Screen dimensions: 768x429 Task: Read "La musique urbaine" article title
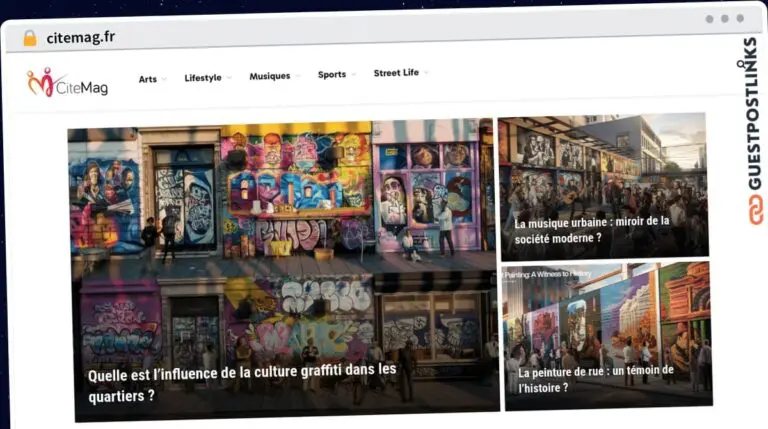click(x=591, y=230)
